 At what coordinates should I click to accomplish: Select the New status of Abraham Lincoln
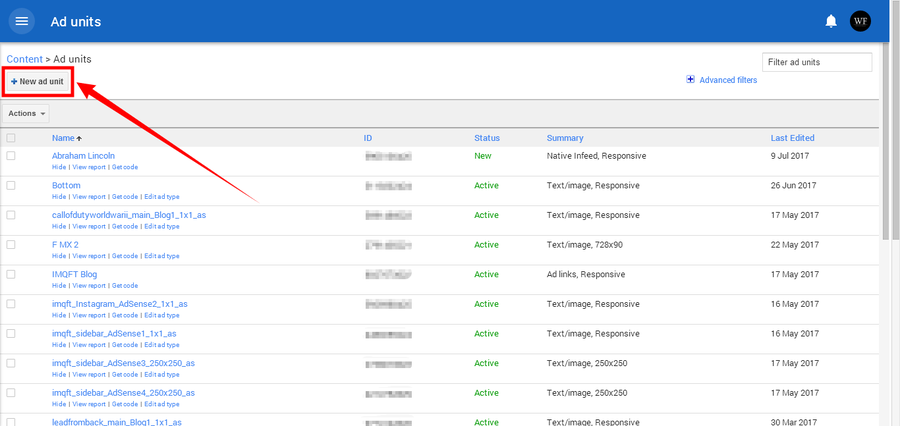[x=483, y=156]
